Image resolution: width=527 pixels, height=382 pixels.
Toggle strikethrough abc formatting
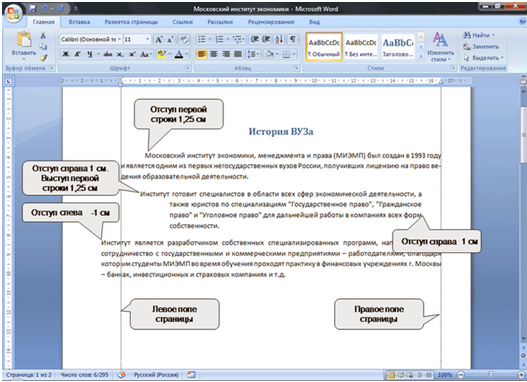(x=108, y=54)
